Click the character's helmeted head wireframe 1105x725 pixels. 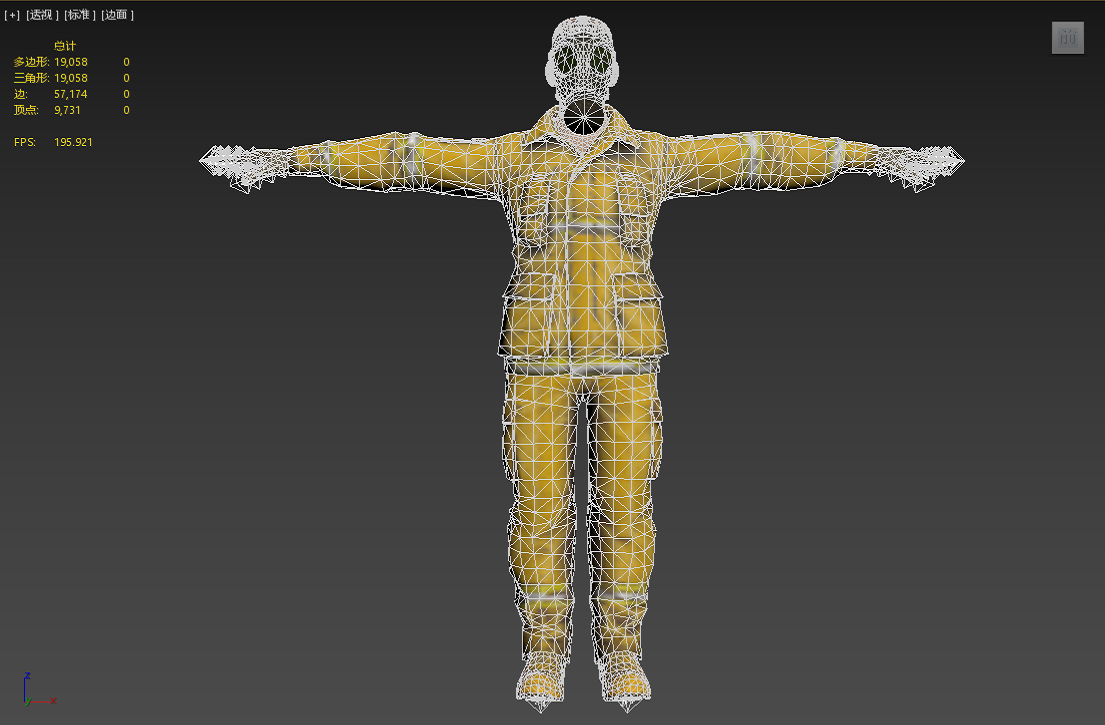[582, 40]
